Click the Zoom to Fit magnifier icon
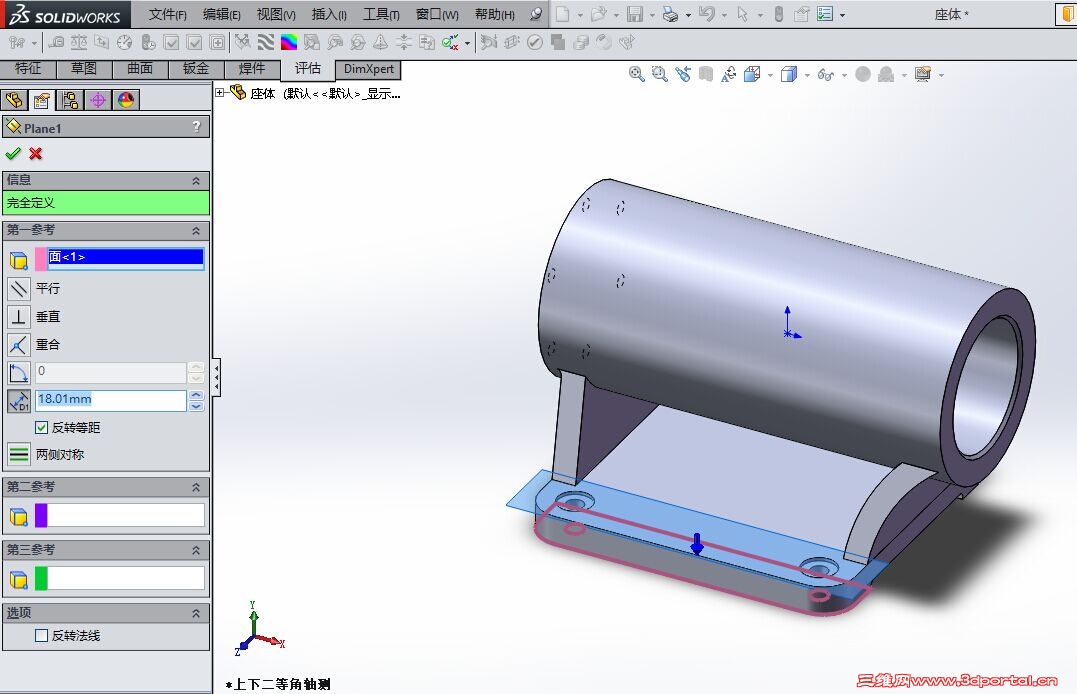 637,74
